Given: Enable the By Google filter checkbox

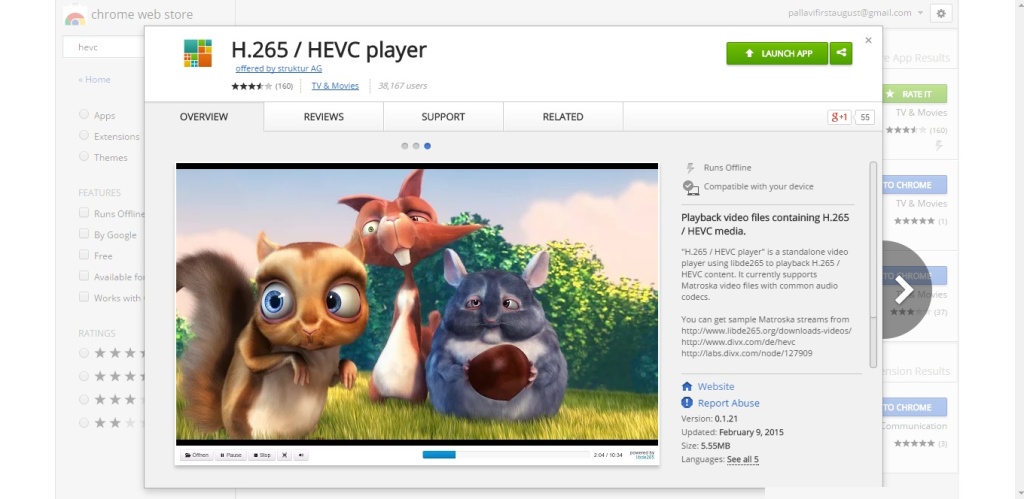Looking at the screenshot, I should [x=84, y=233].
